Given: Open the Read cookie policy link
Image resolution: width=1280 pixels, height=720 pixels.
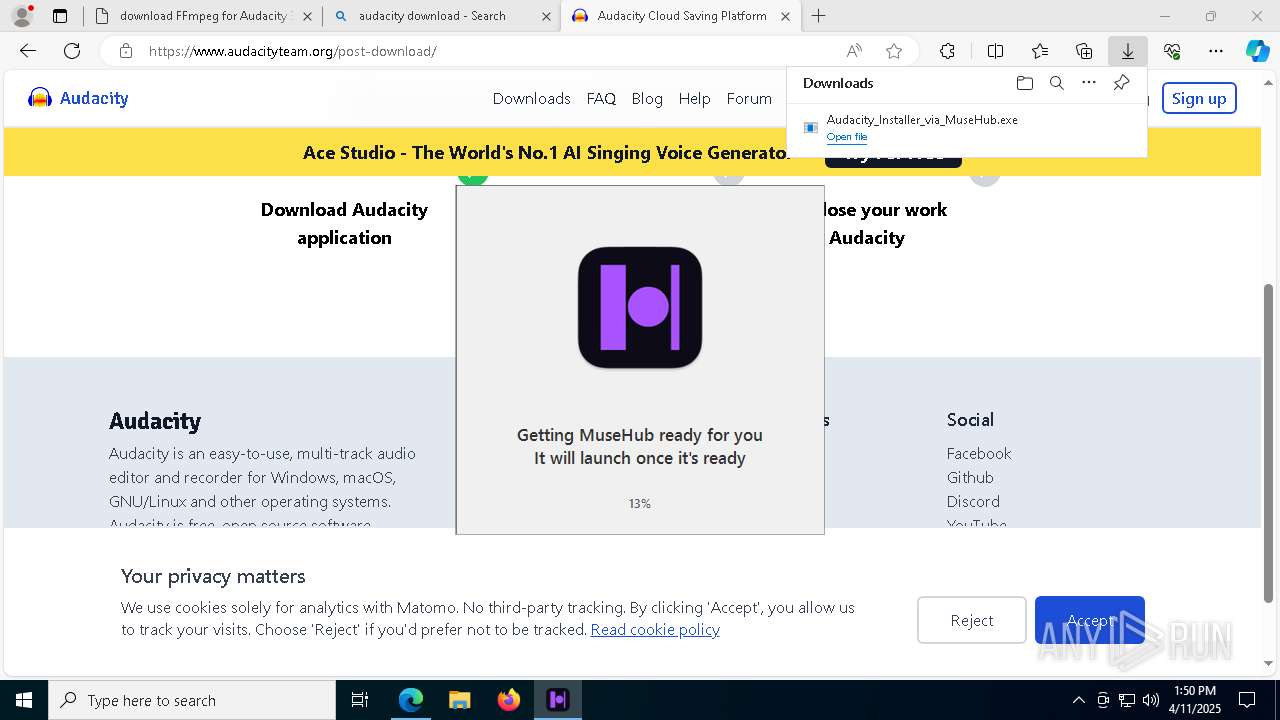Looking at the screenshot, I should 655,629.
